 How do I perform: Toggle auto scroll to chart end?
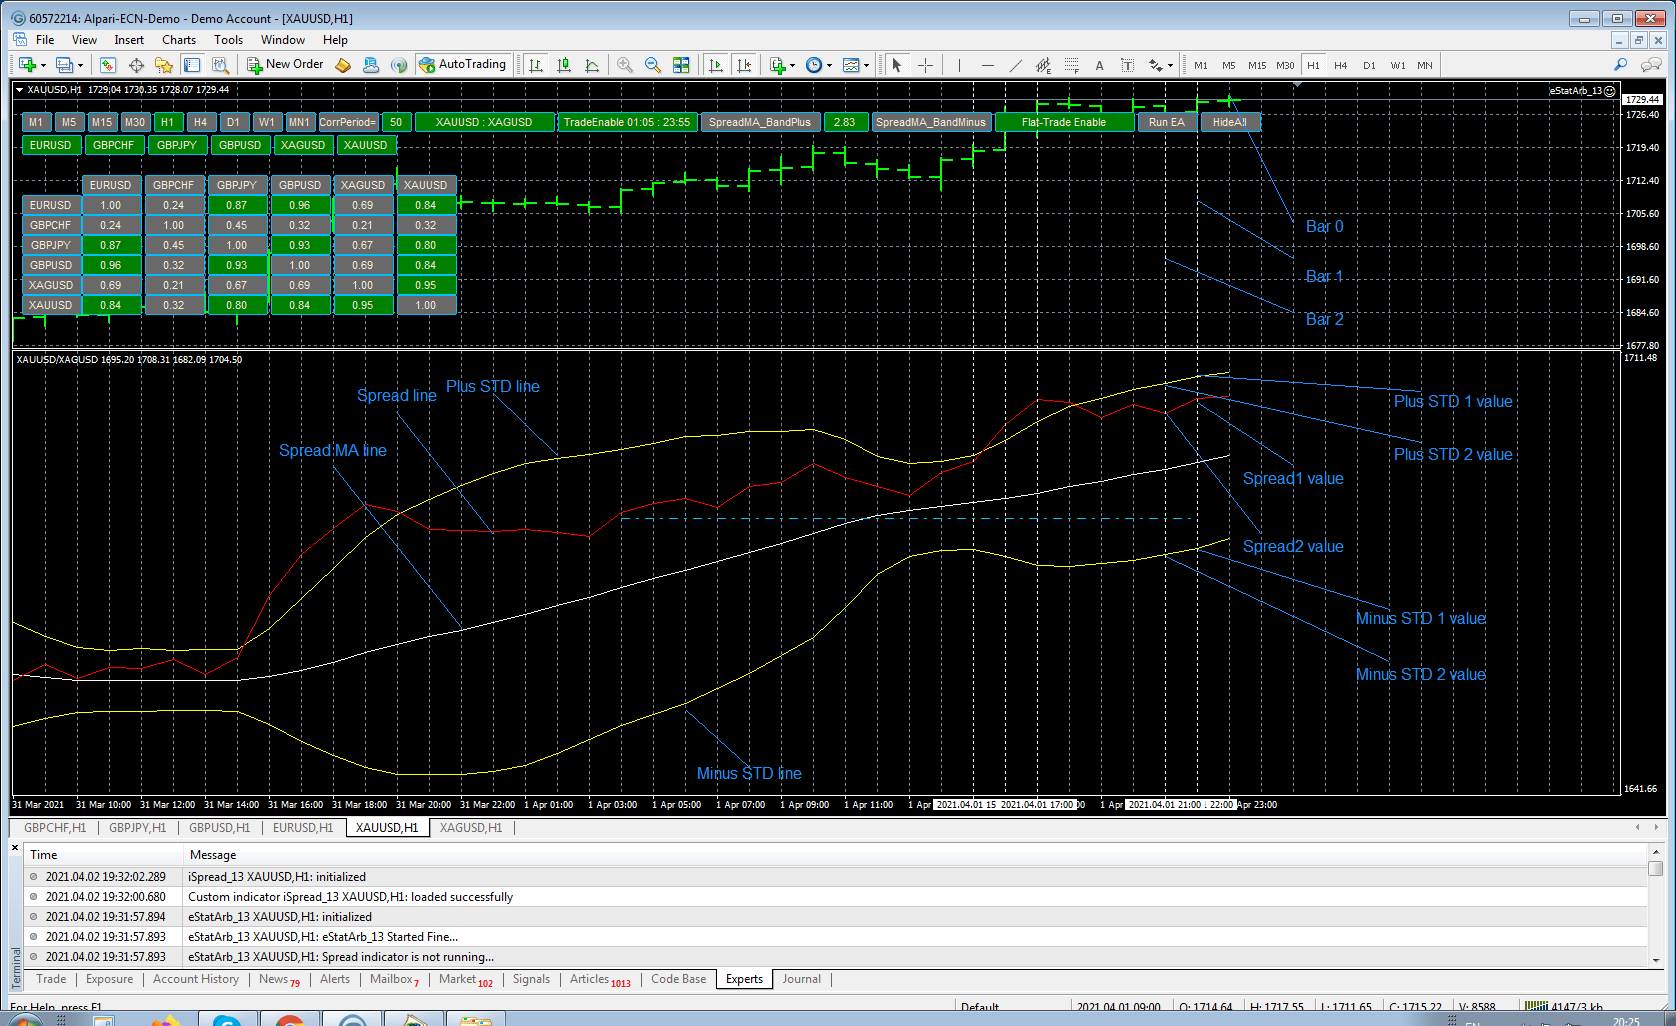point(716,65)
